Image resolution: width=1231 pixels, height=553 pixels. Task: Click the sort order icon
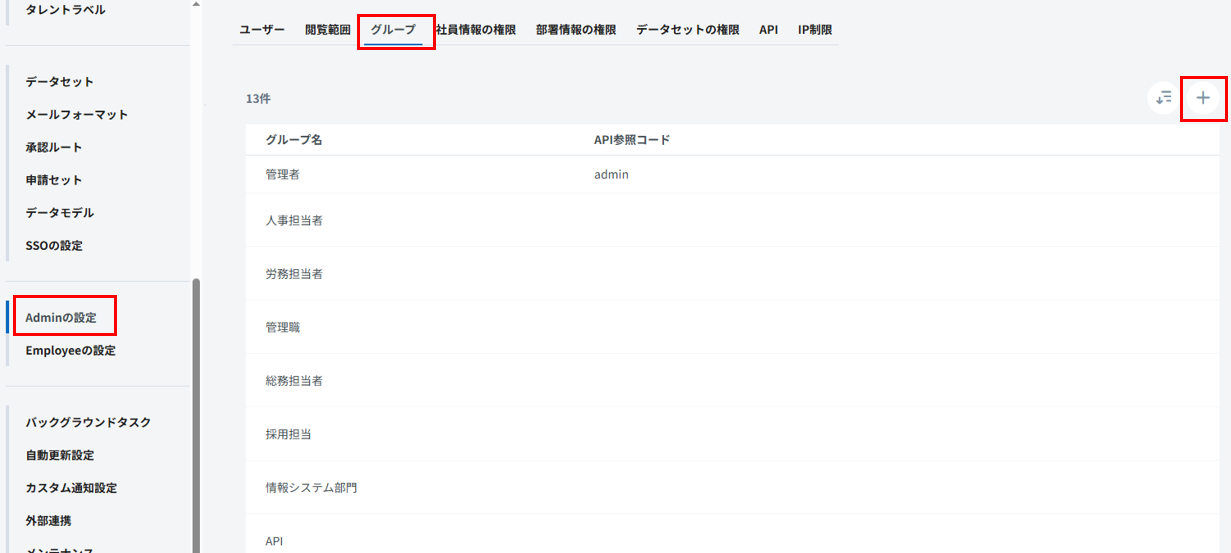point(1163,98)
